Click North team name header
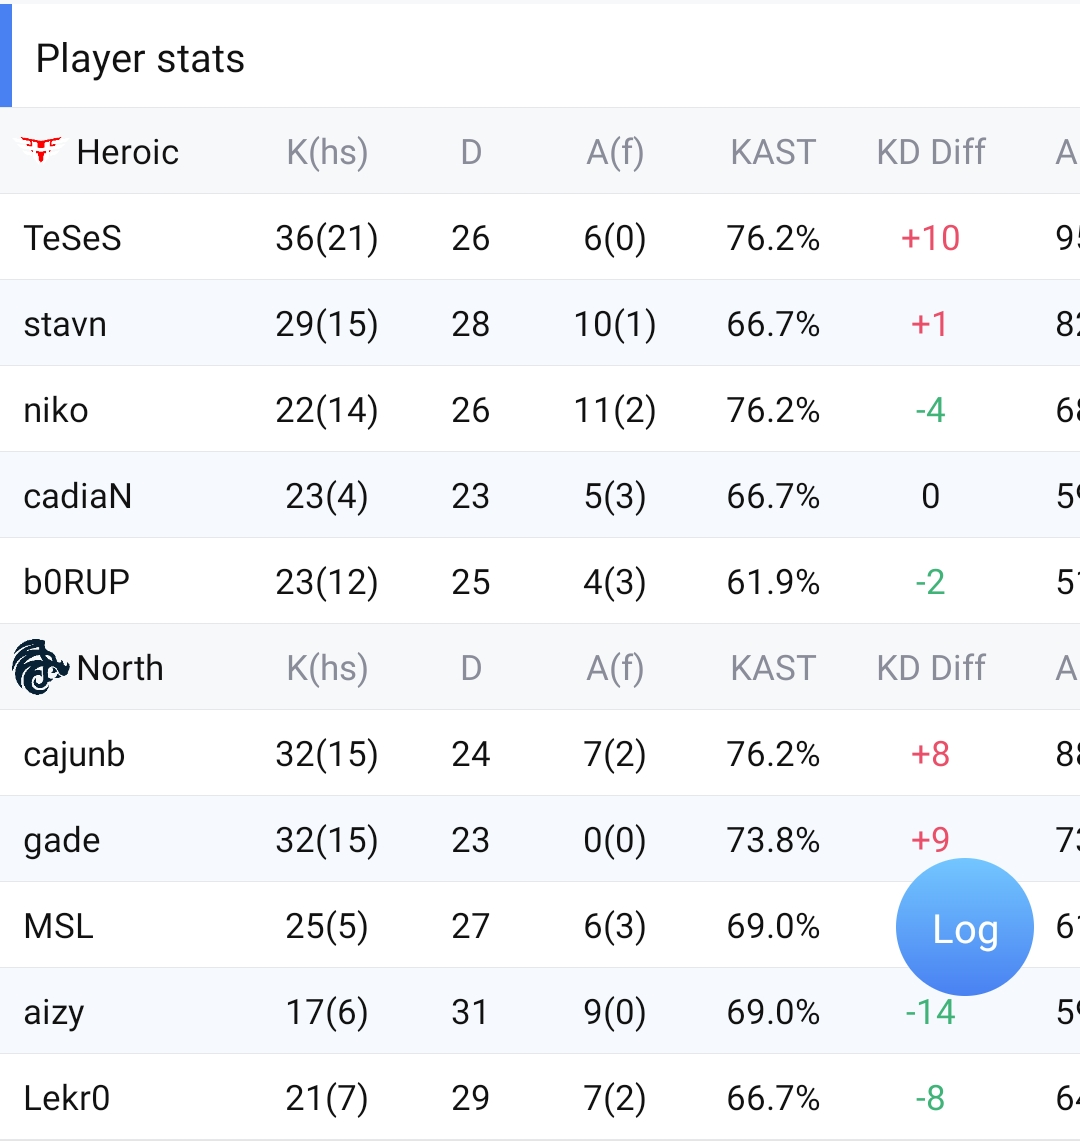The height and width of the screenshot is (1142, 1080). tap(120, 668)
